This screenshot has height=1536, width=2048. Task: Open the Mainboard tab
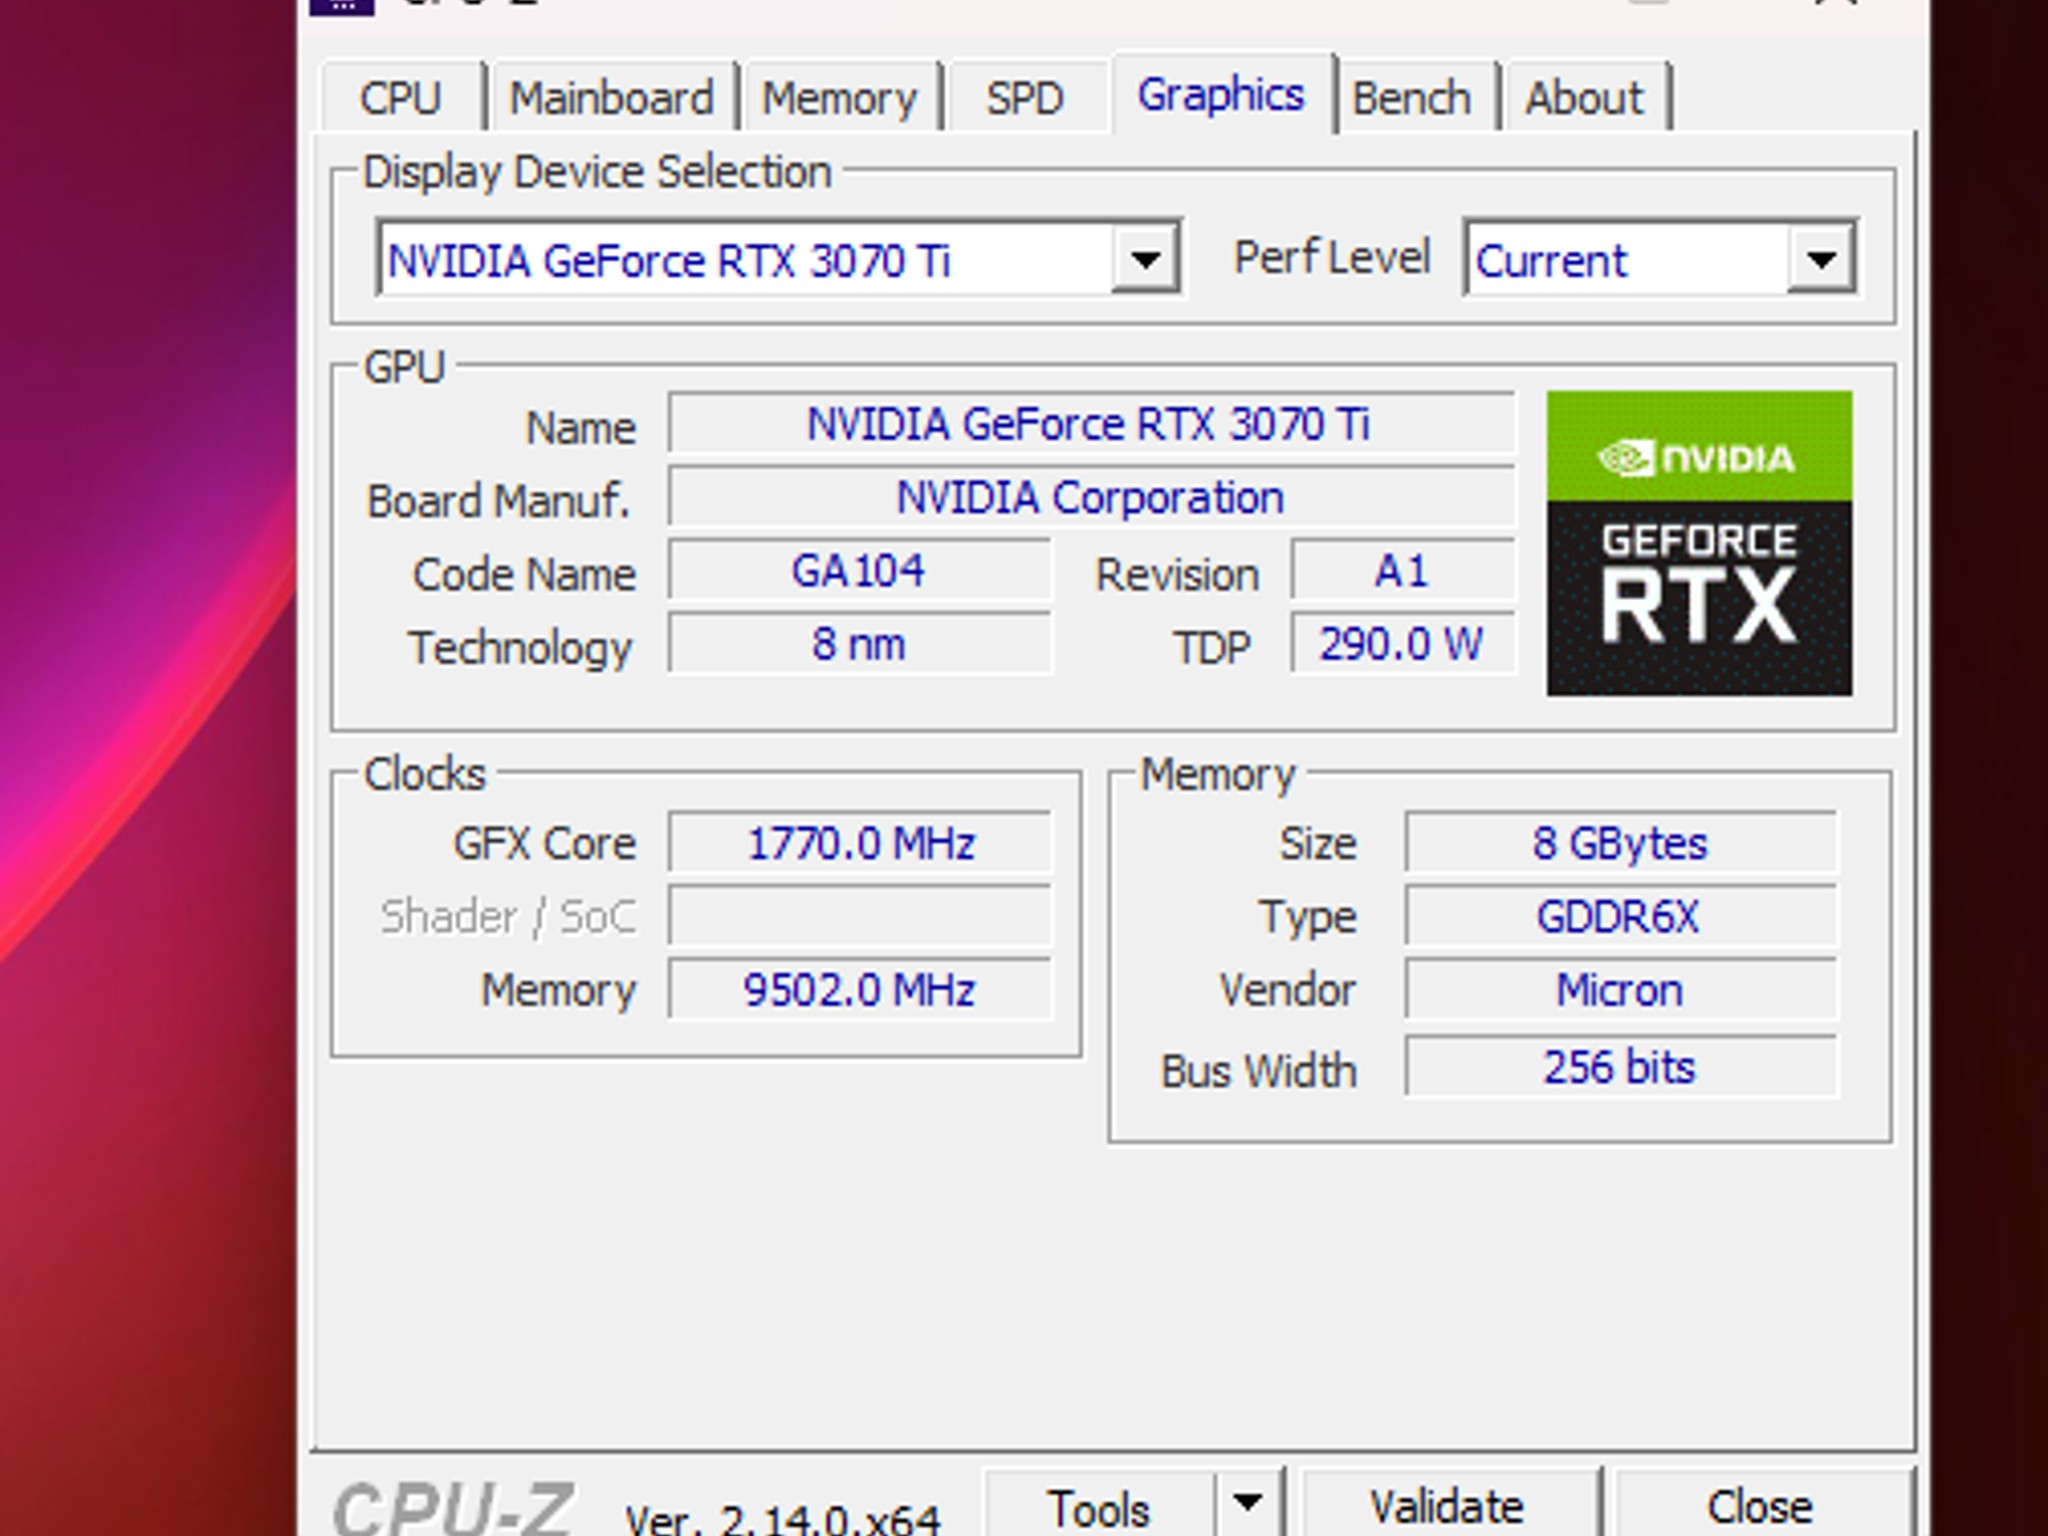coord(611,98)
